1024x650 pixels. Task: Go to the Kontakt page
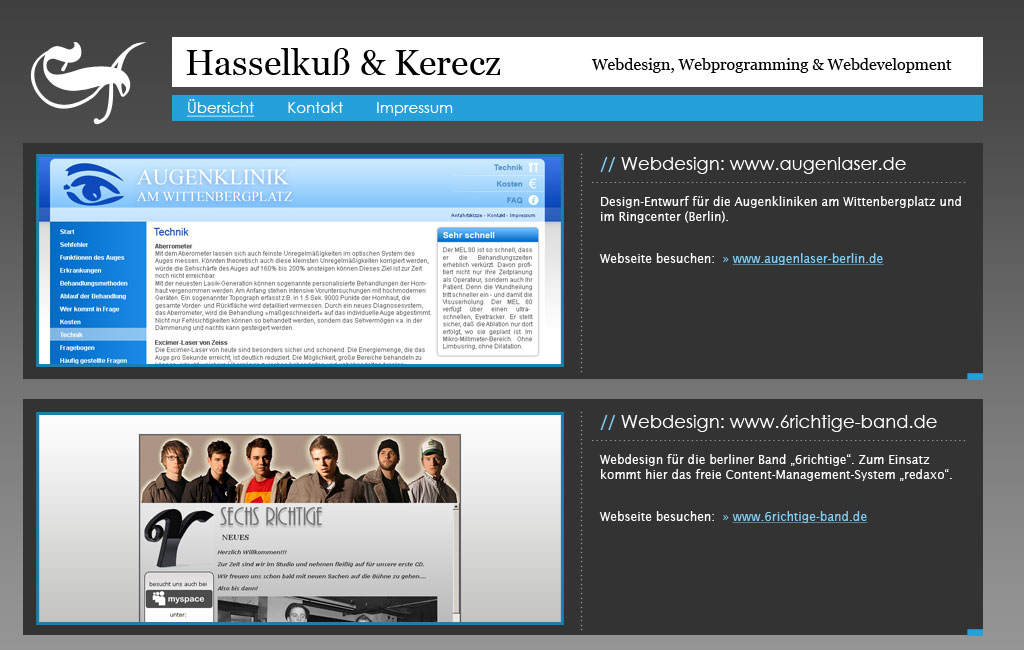click(315, 108)
